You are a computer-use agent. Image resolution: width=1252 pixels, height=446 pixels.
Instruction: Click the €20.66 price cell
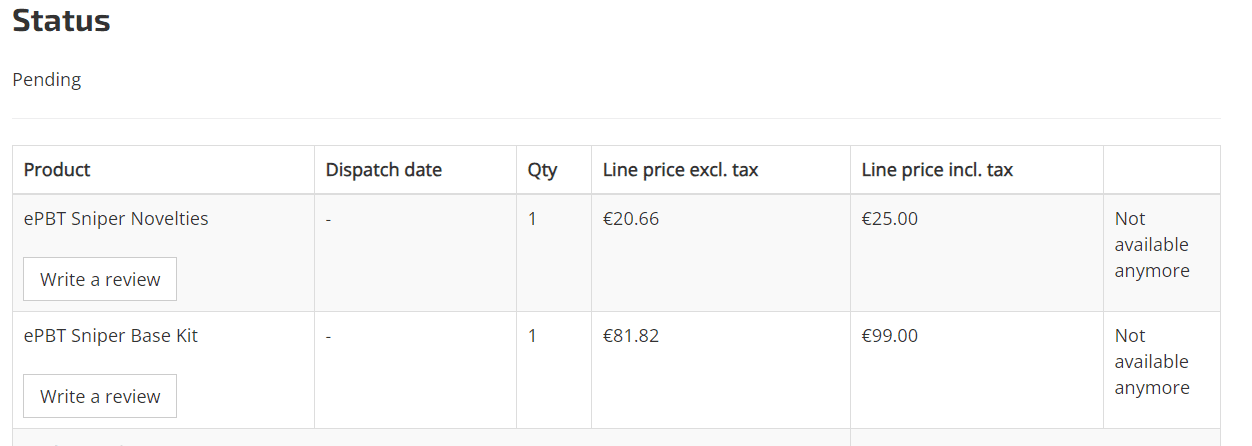[631, 218]
